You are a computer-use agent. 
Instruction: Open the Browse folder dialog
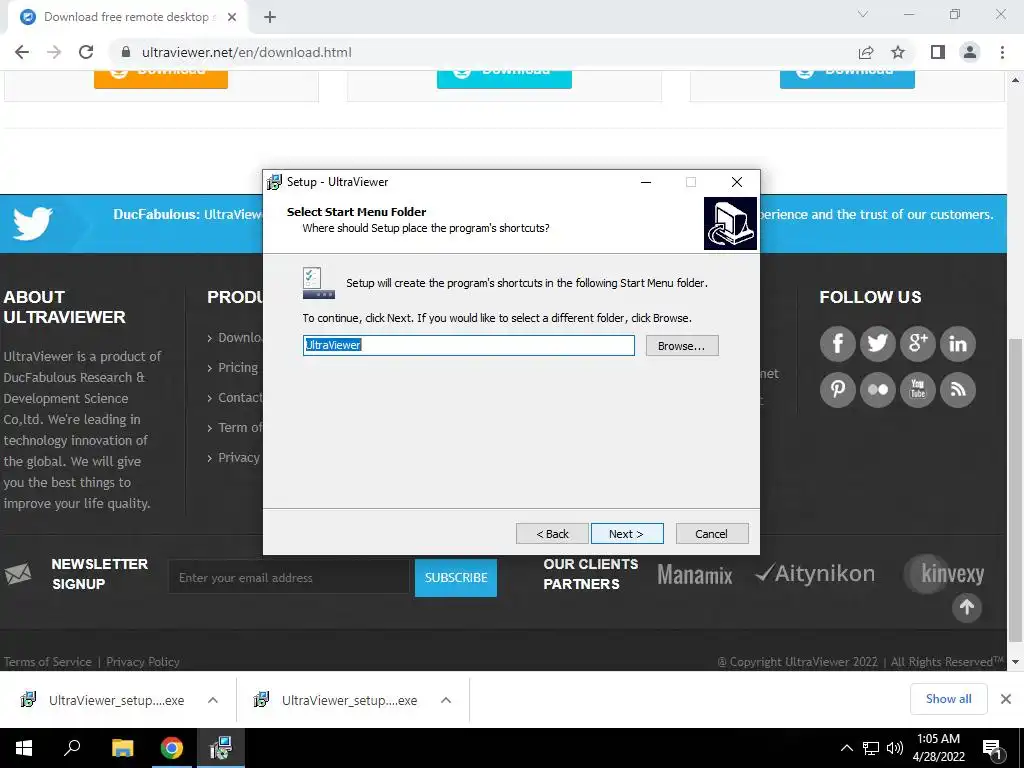point(682,345)
